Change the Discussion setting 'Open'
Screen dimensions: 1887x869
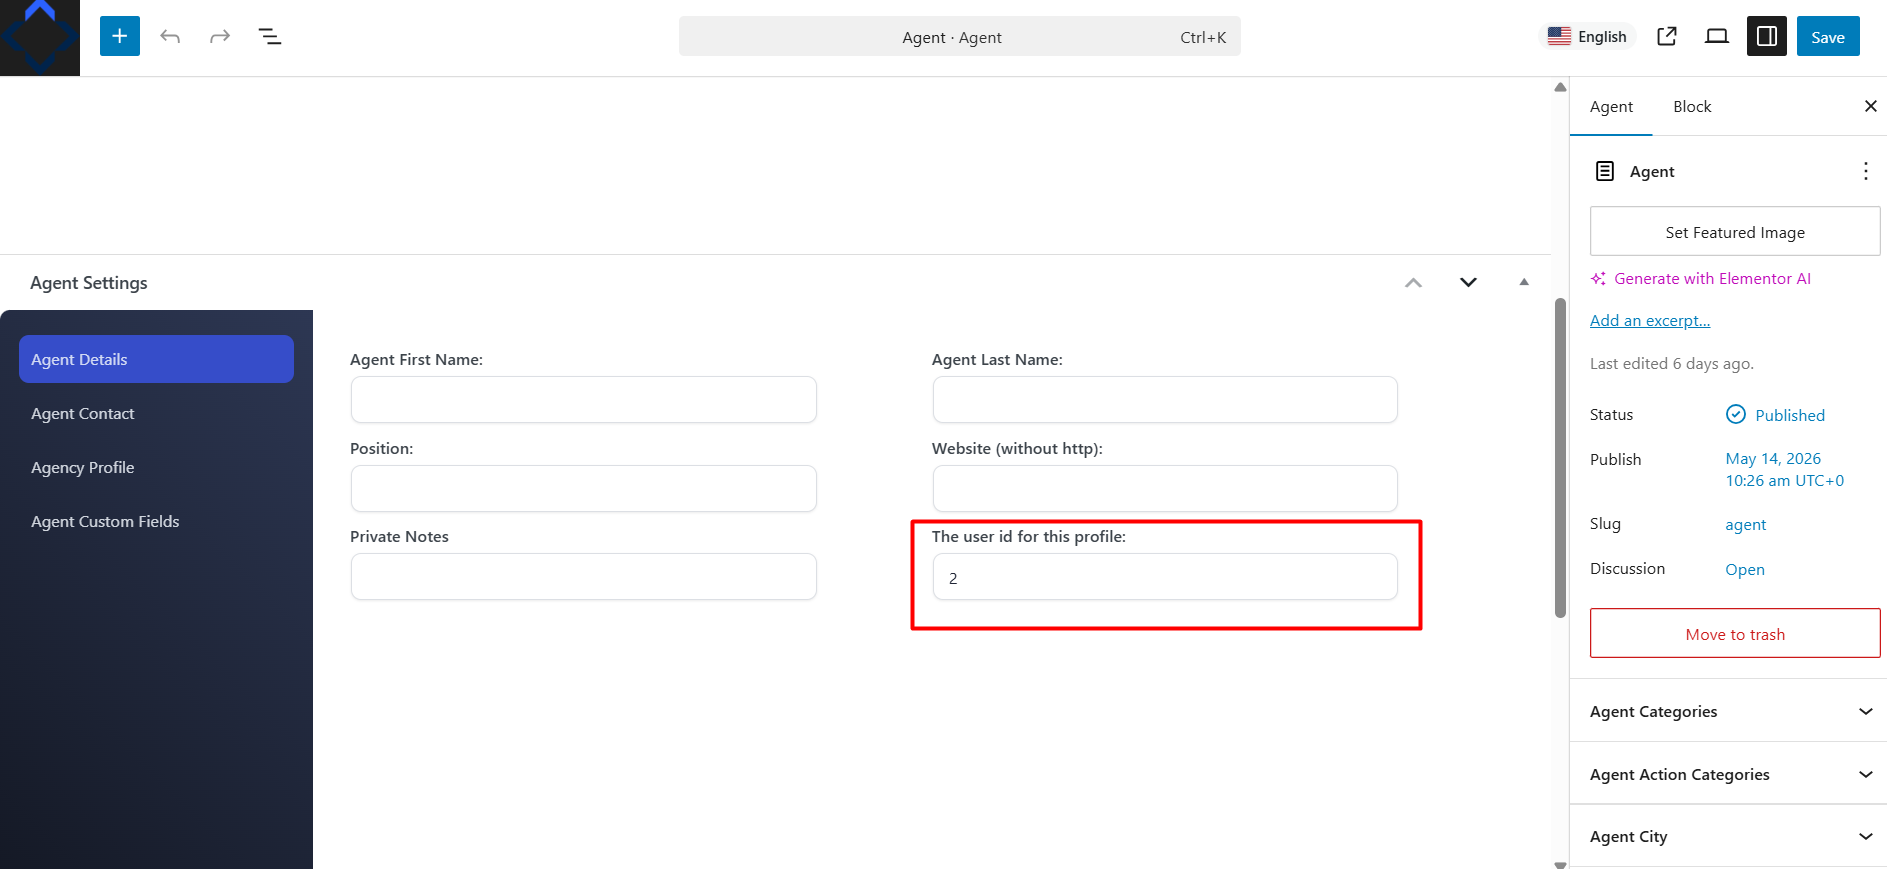[1745, 569]
